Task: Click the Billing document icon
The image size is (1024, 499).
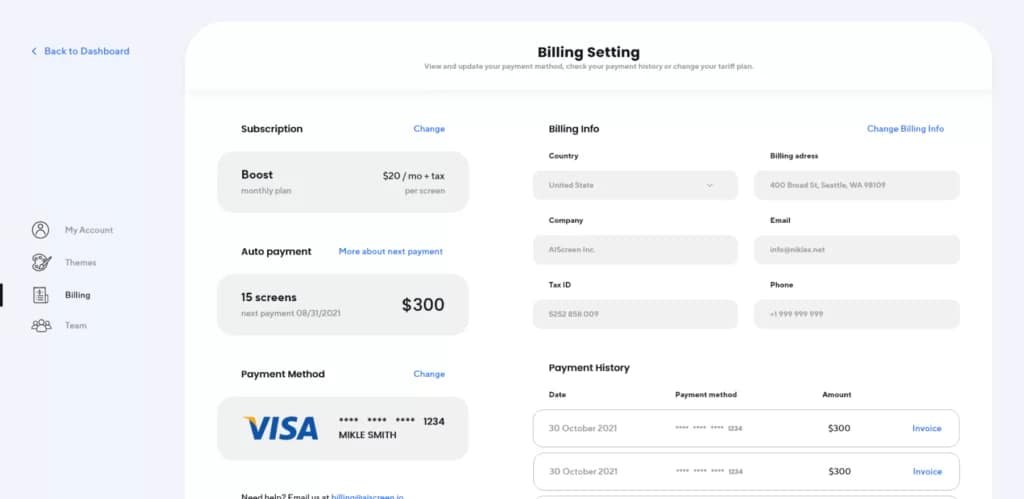Action: click(40, 295)
